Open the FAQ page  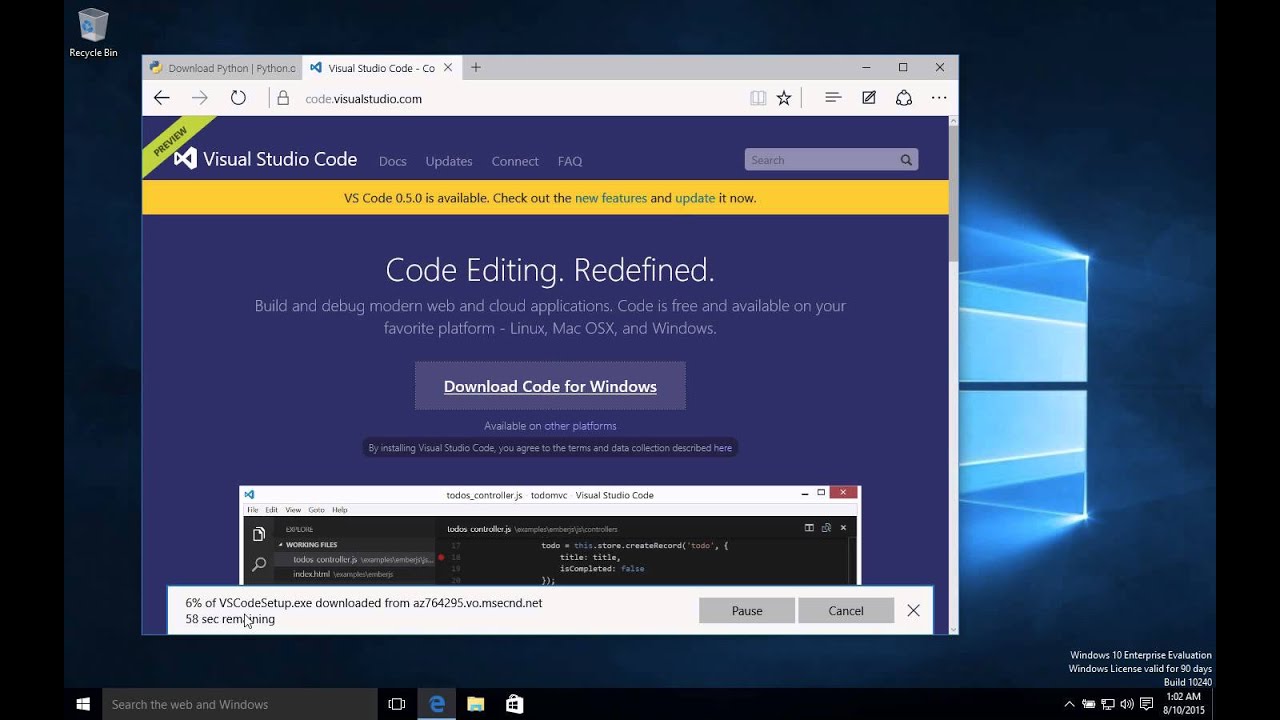(x=570, y=161)
